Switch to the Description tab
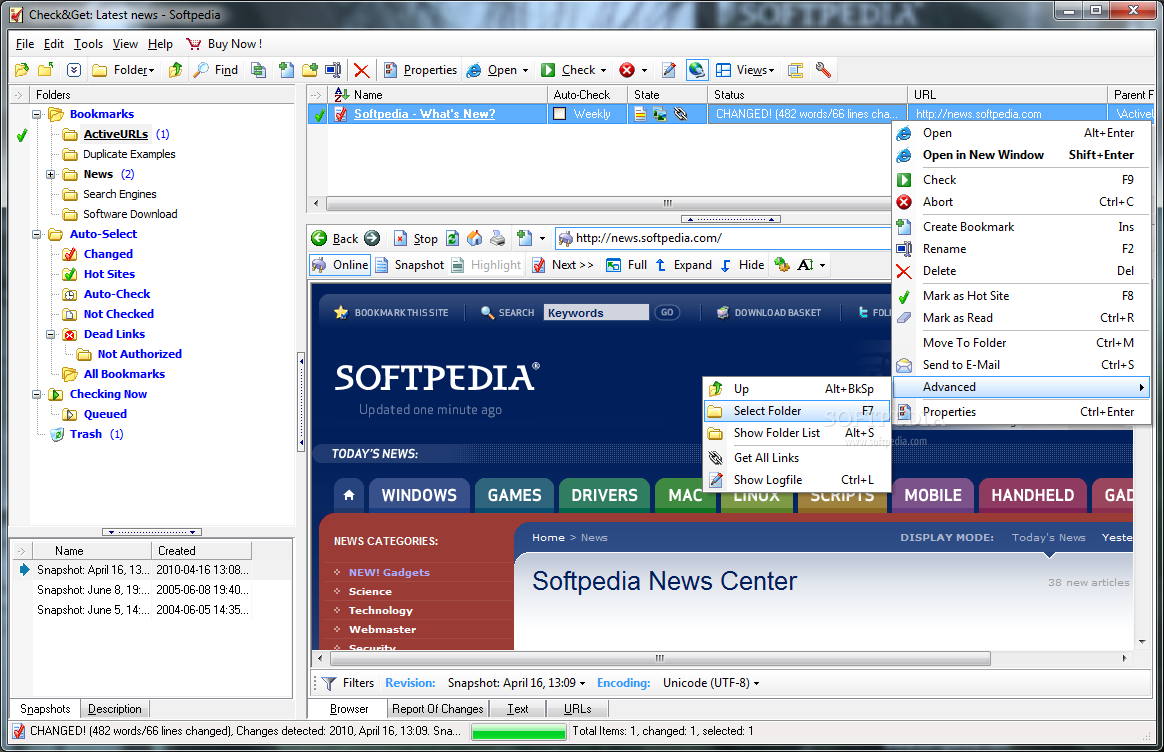 click(x=114, y=709)
